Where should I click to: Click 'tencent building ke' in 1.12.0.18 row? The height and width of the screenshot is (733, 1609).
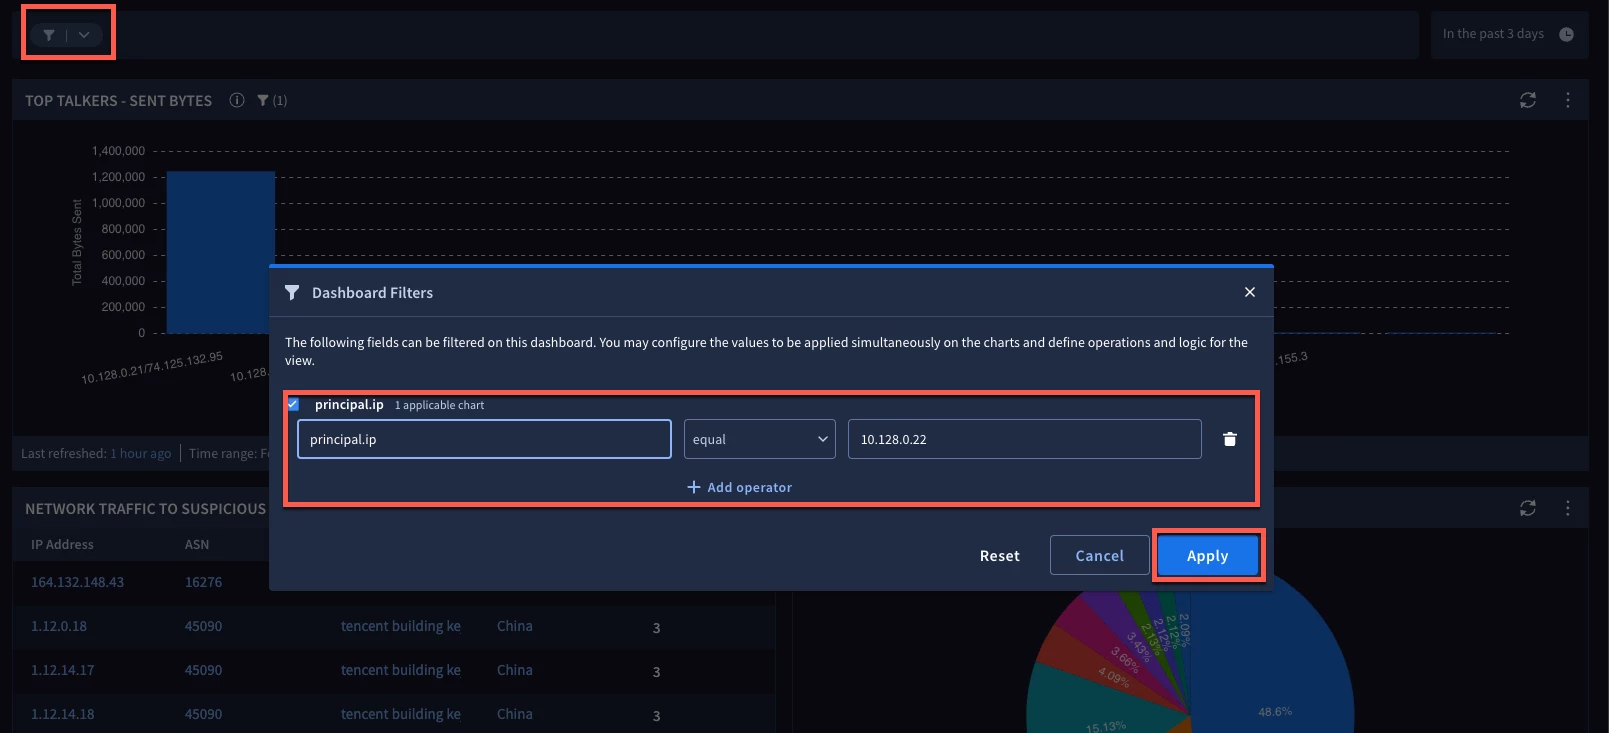(401, 626)
